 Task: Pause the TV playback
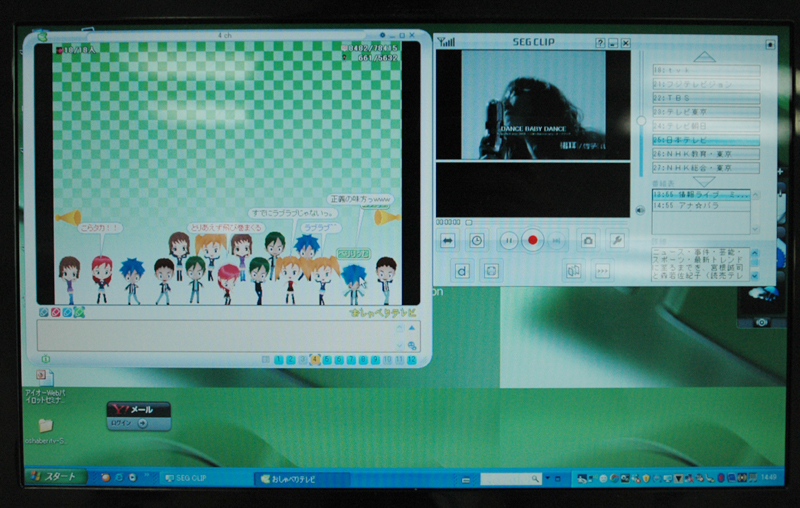coord(507,240)
